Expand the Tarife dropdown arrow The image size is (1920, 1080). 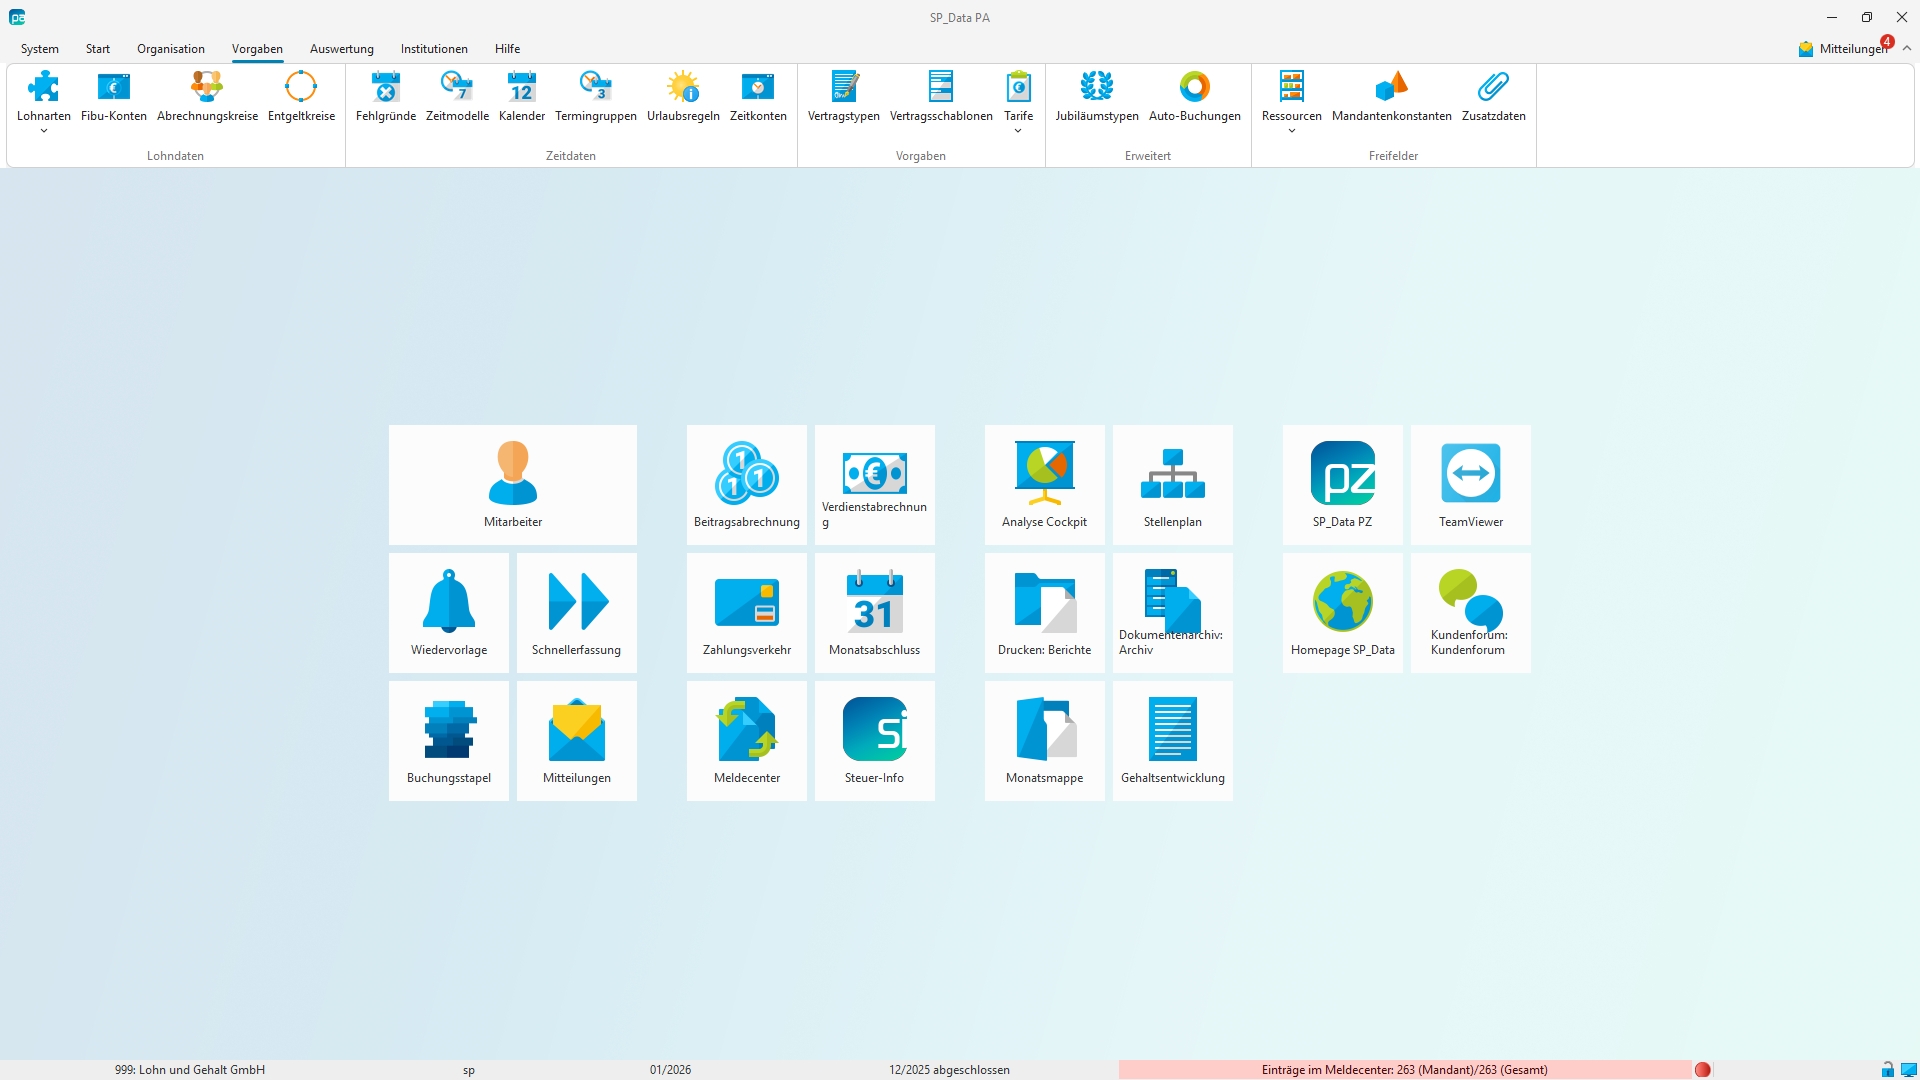1018,131
